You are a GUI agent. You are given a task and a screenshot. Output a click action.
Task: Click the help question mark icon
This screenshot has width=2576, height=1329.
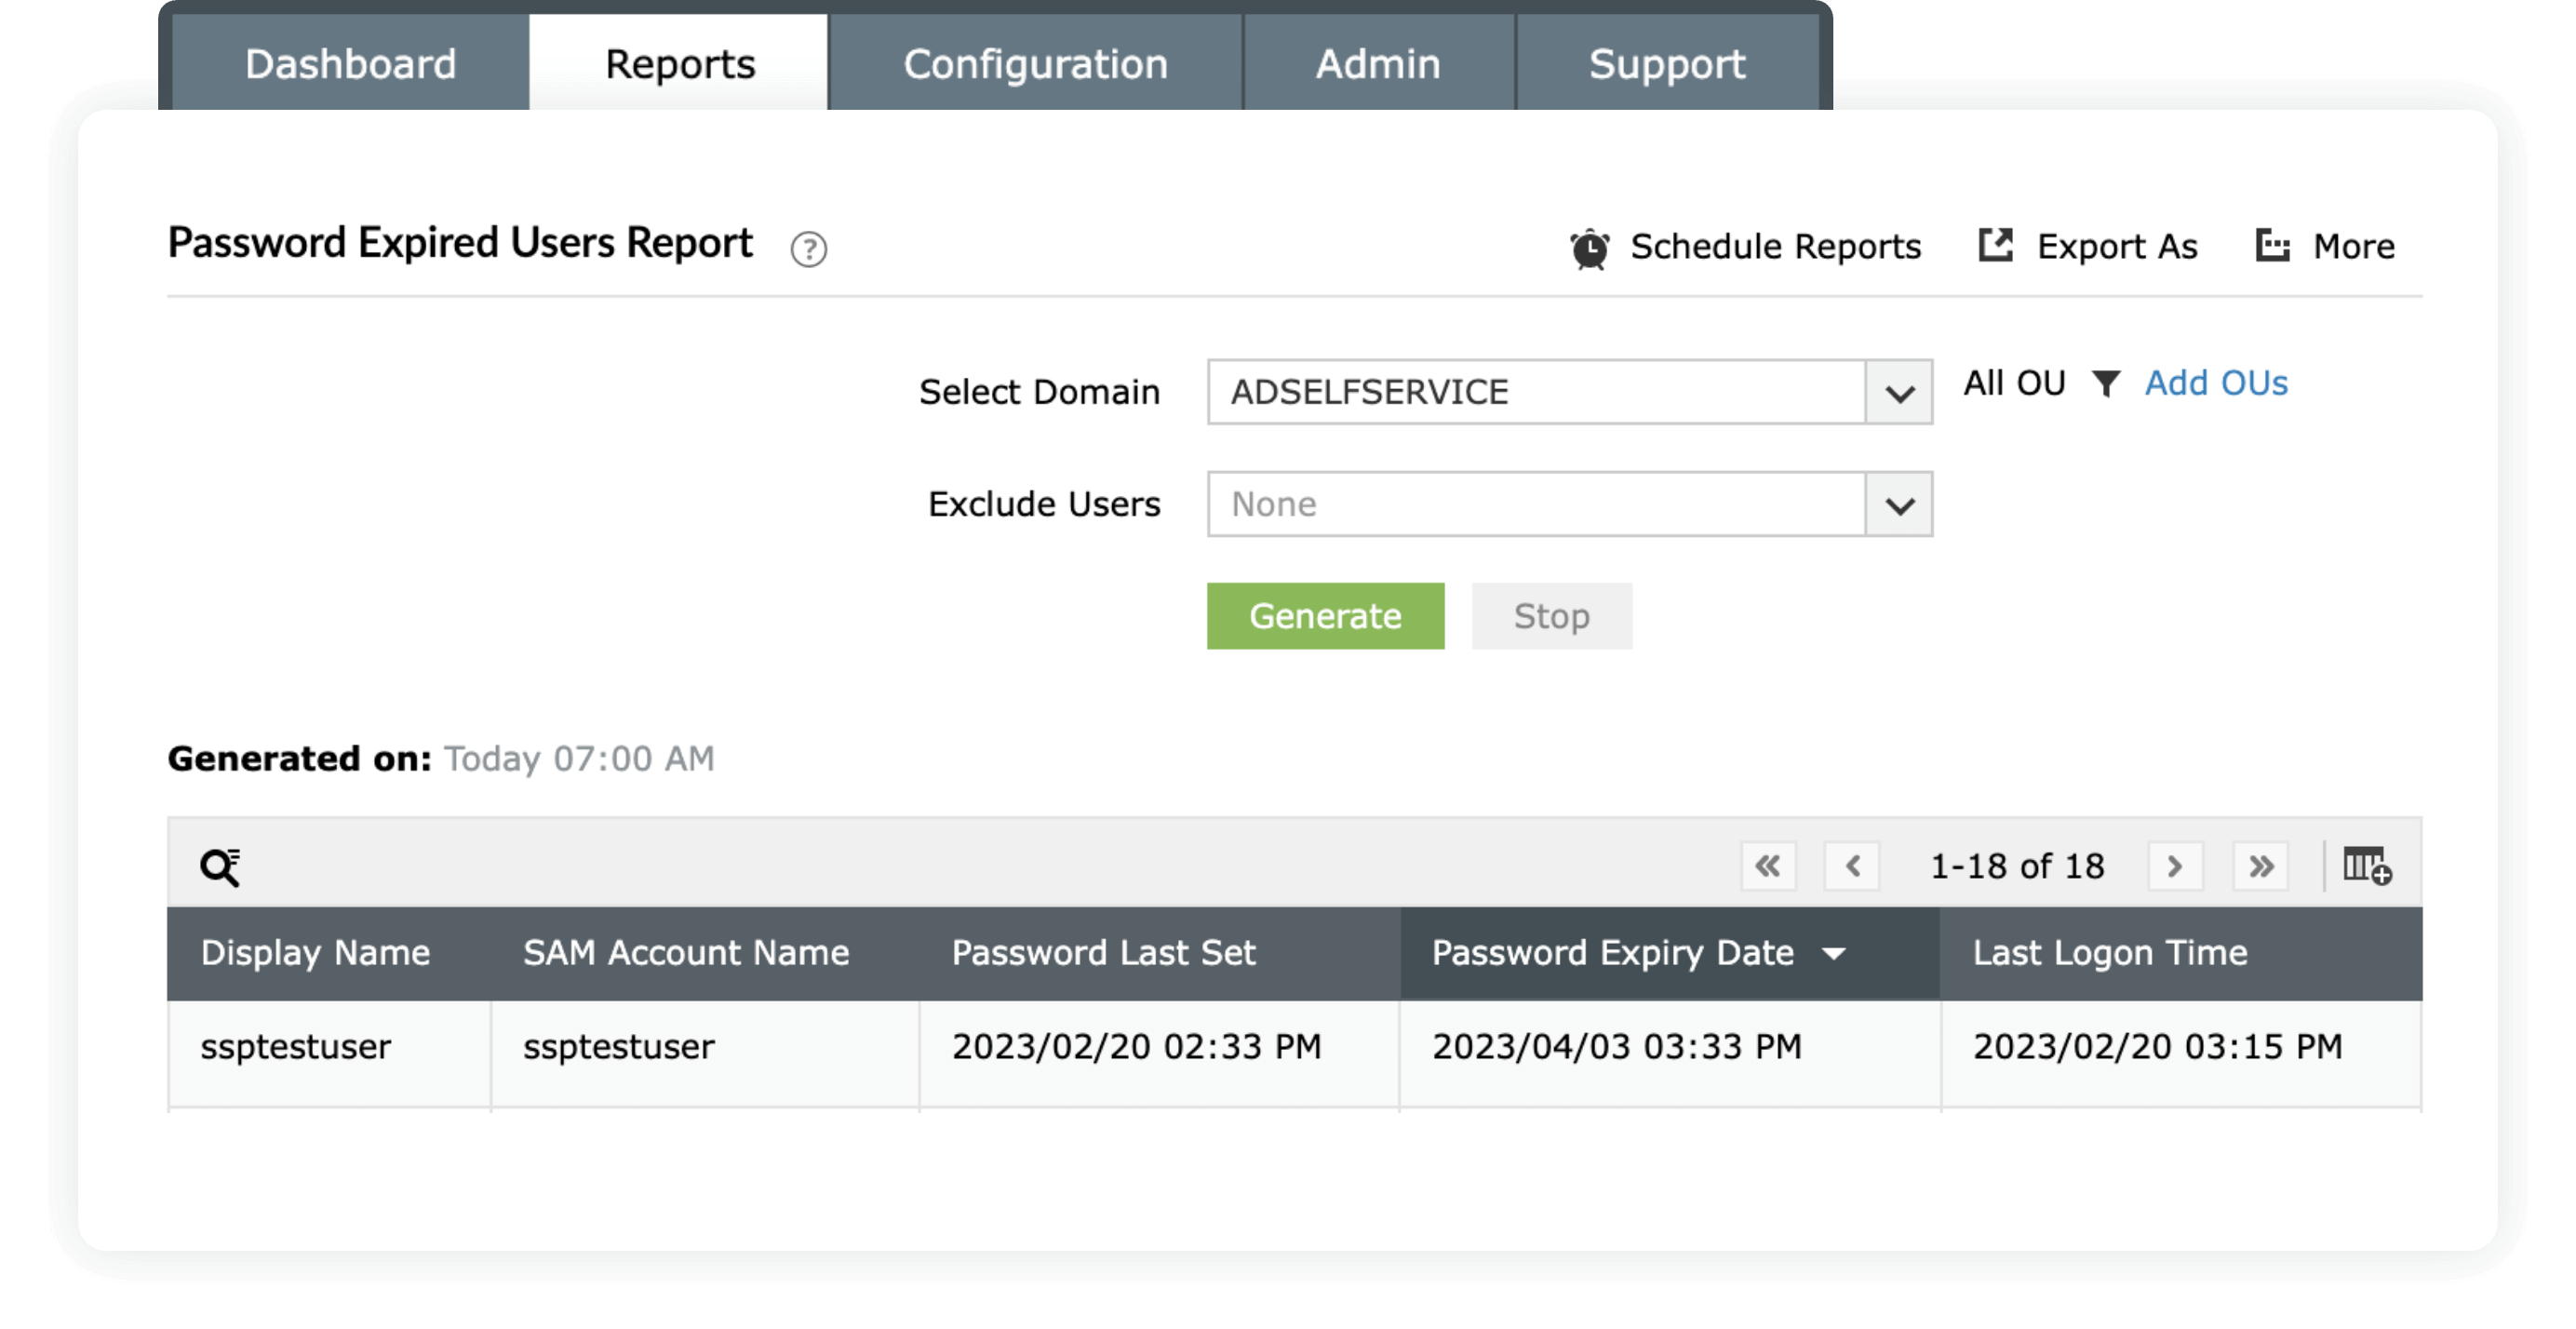pos(808,249)
